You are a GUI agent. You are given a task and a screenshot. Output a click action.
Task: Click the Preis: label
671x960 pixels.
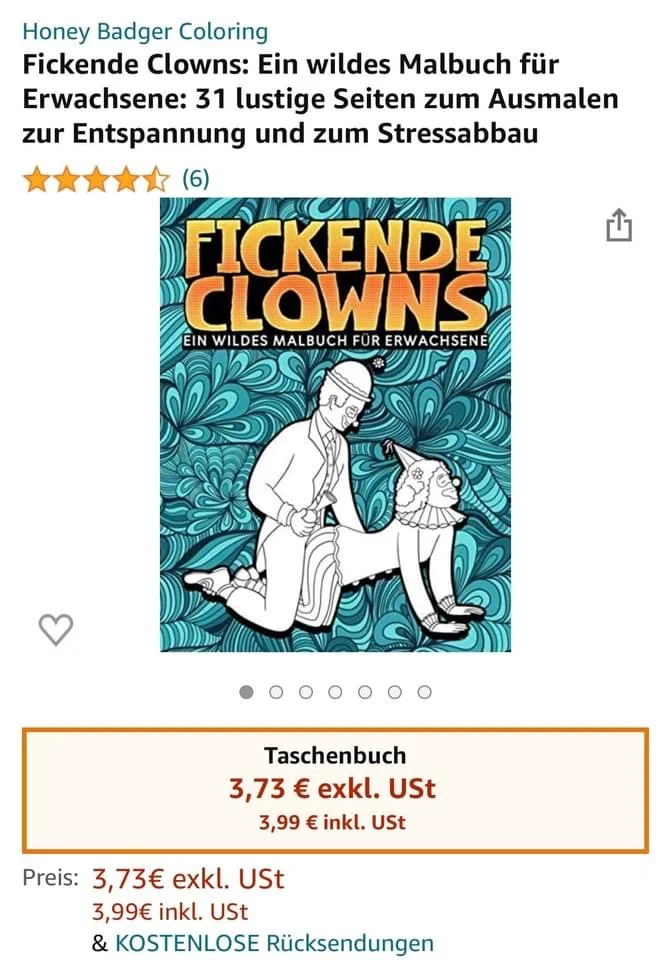pyautogui.click(x=50, y=878)
